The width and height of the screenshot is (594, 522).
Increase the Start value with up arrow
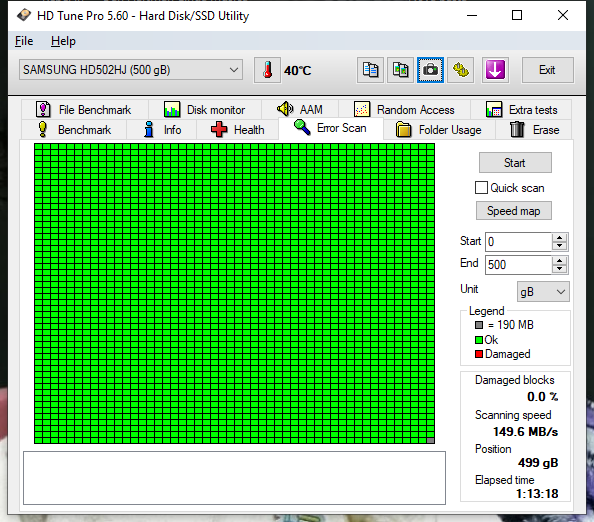(x=560, y=238)
